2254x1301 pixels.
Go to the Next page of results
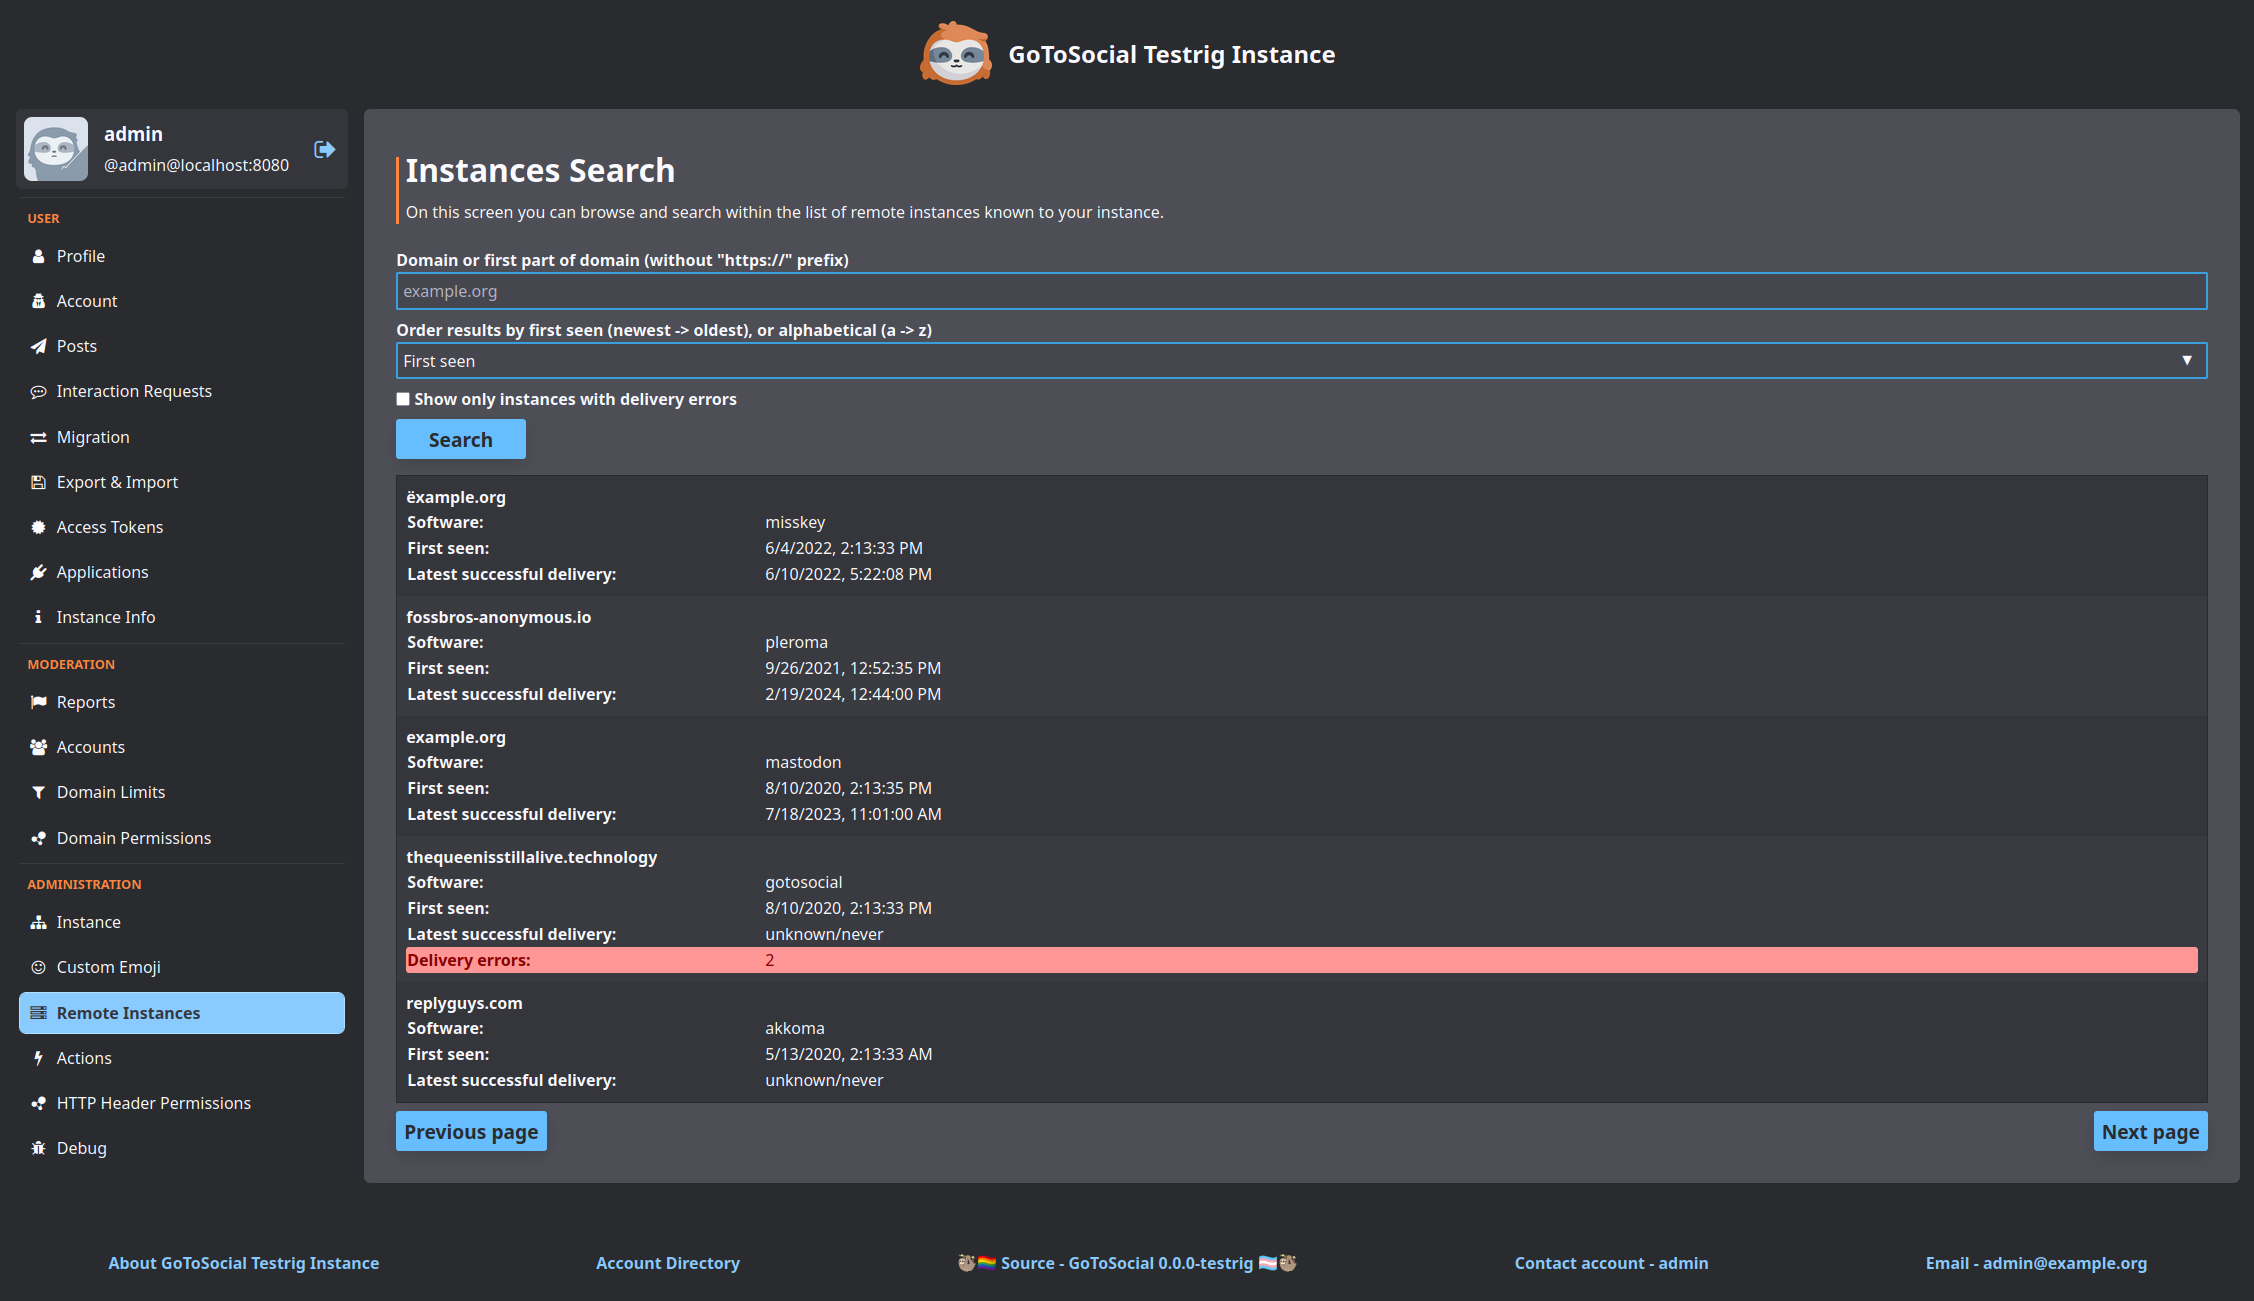point(2149,1131)
